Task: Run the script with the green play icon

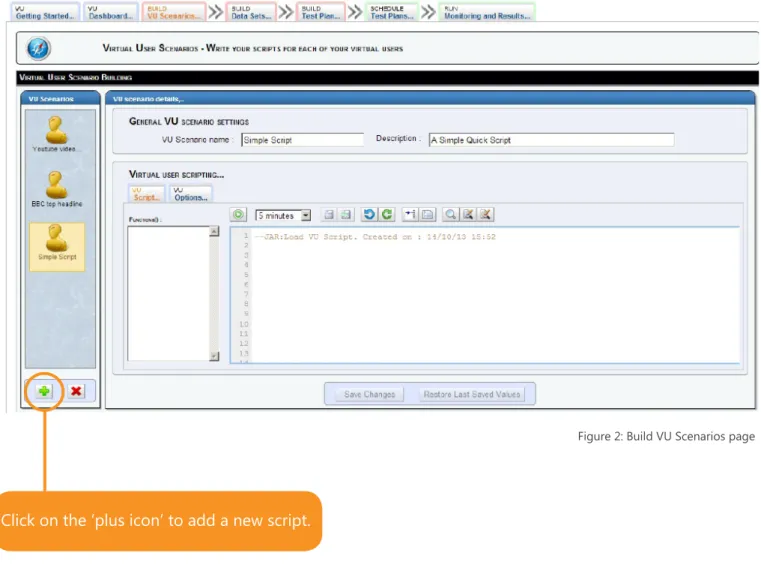Action: click(238, 215)
